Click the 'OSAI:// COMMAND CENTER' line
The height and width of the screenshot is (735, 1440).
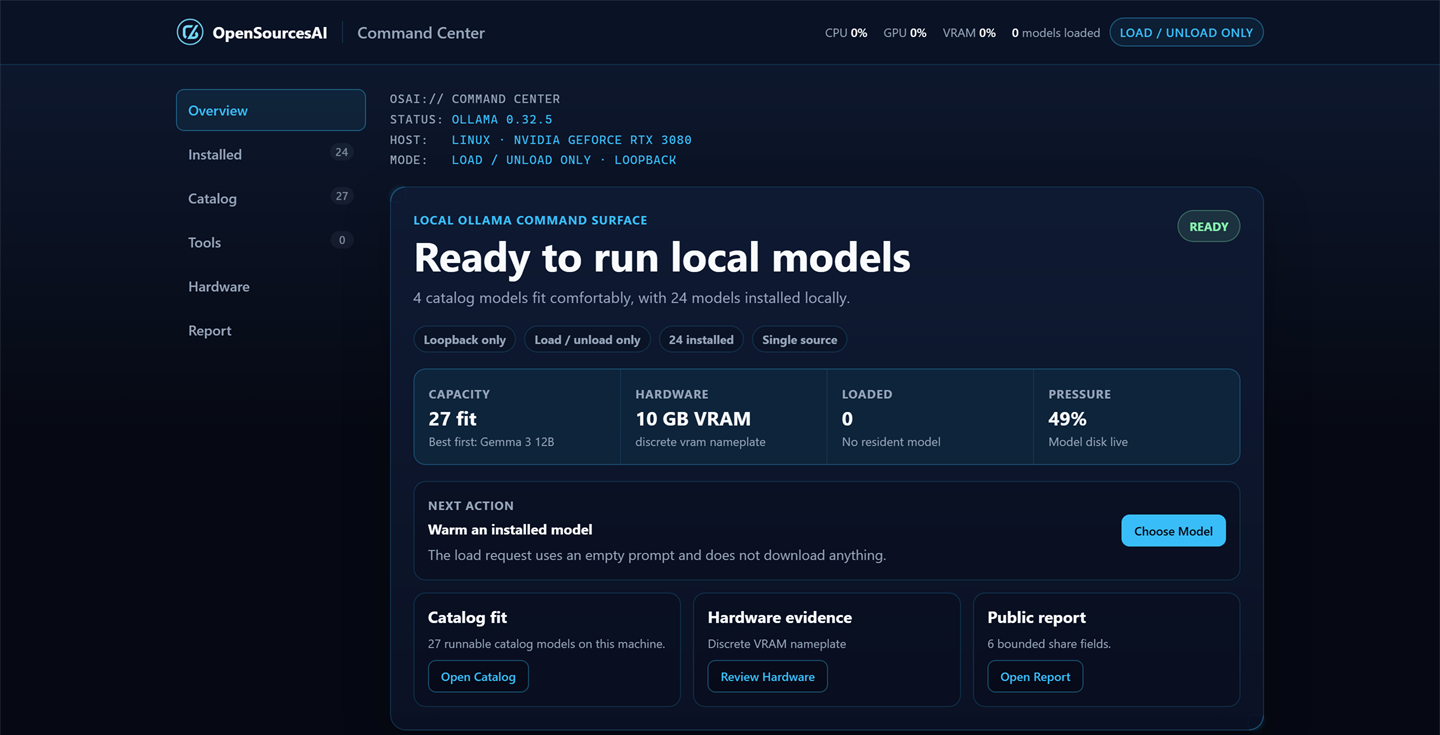475,99
